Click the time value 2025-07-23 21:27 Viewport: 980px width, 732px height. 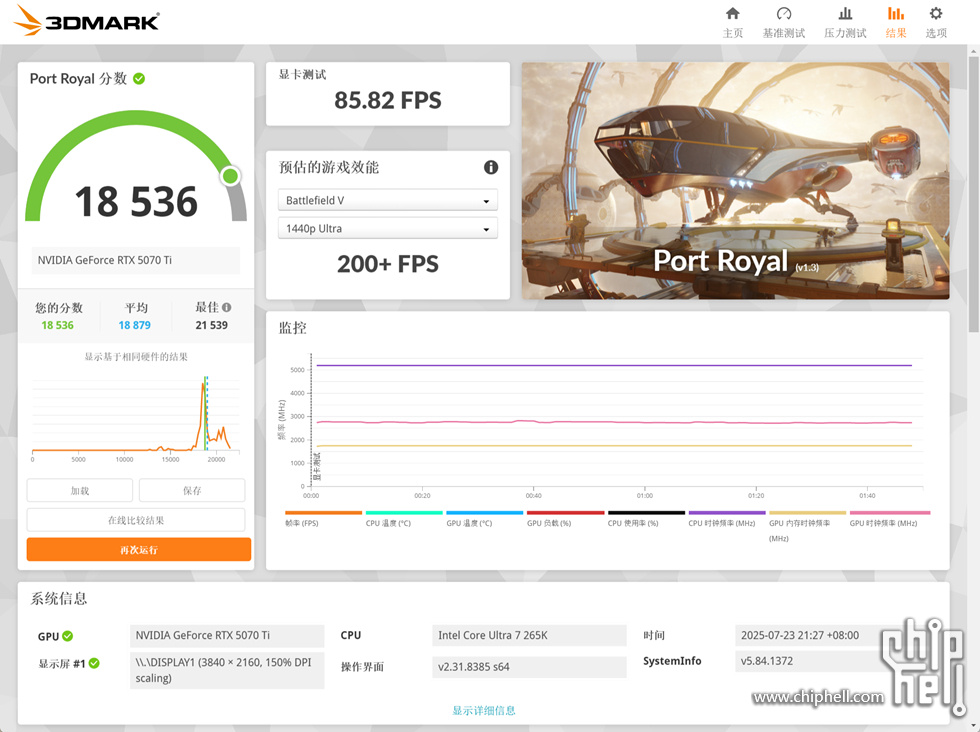click(x=800, y=635)
